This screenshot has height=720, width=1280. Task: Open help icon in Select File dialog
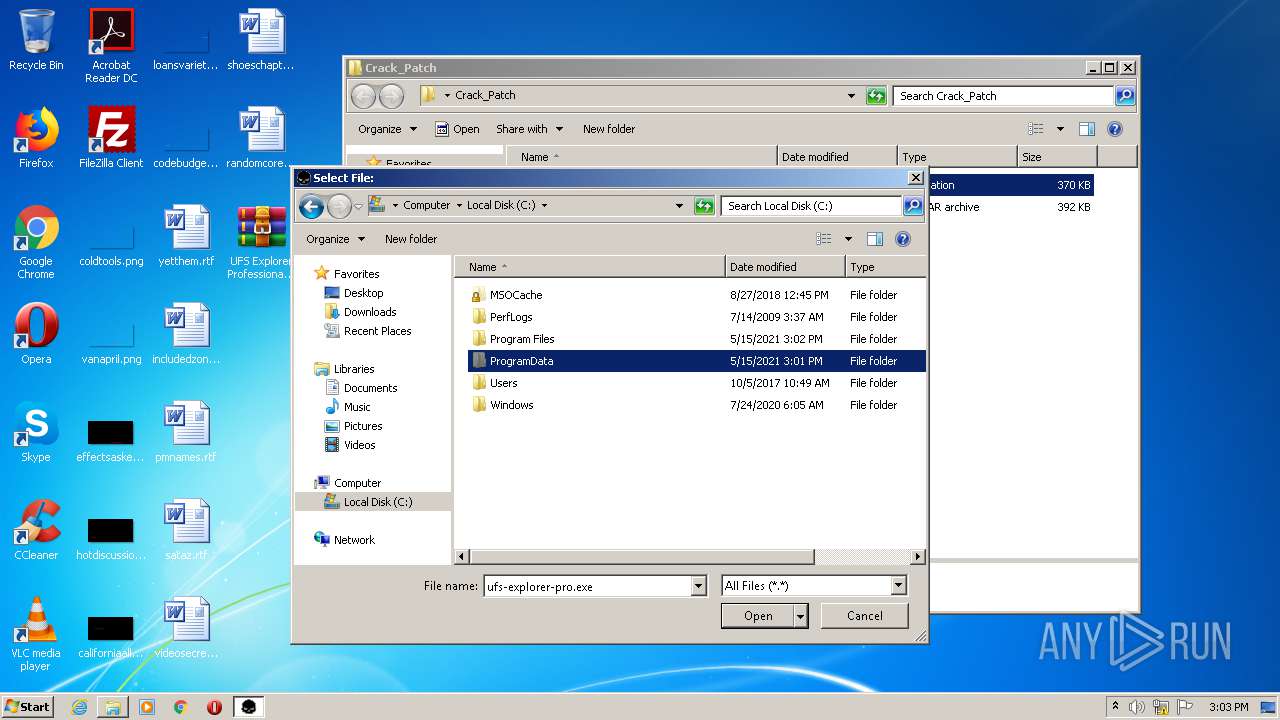point(903,239)
